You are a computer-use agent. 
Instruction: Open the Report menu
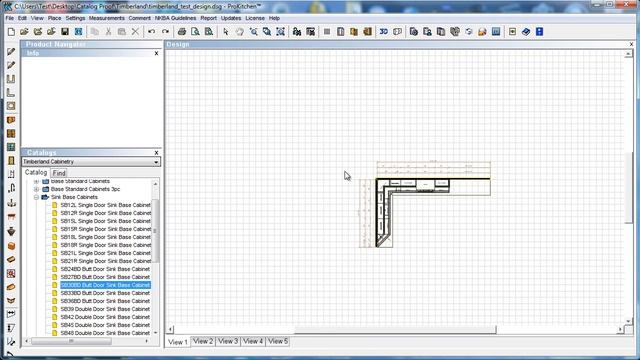pos(208,18)
